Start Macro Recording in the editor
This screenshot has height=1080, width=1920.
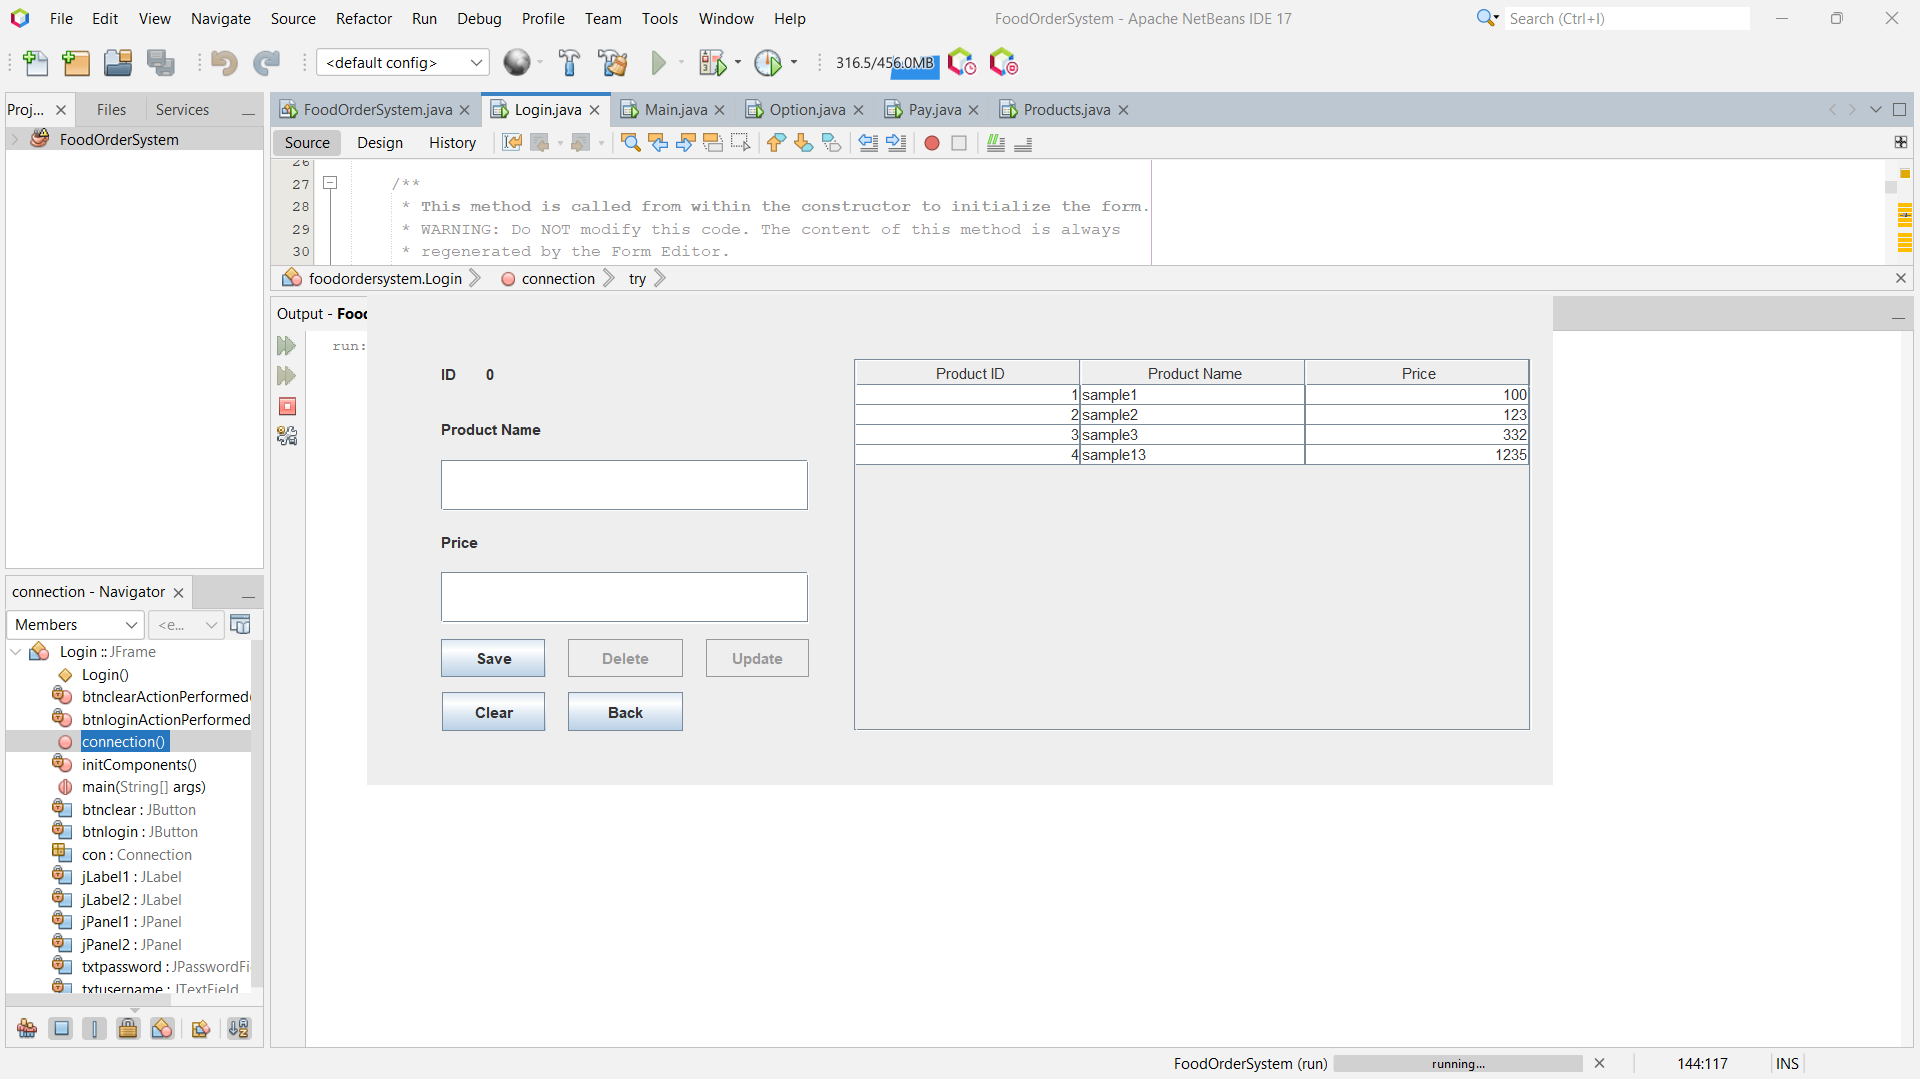coord(932,143)
